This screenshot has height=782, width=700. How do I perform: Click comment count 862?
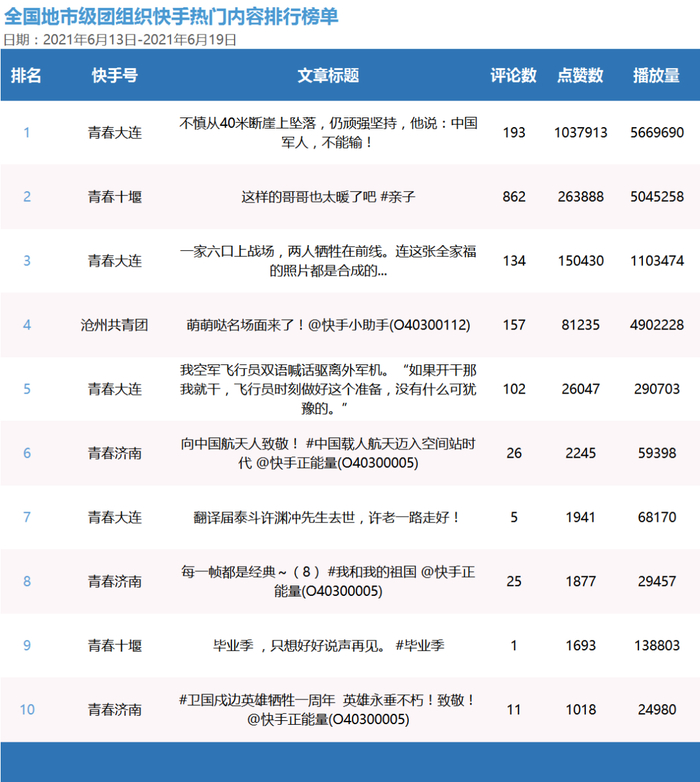514,196
